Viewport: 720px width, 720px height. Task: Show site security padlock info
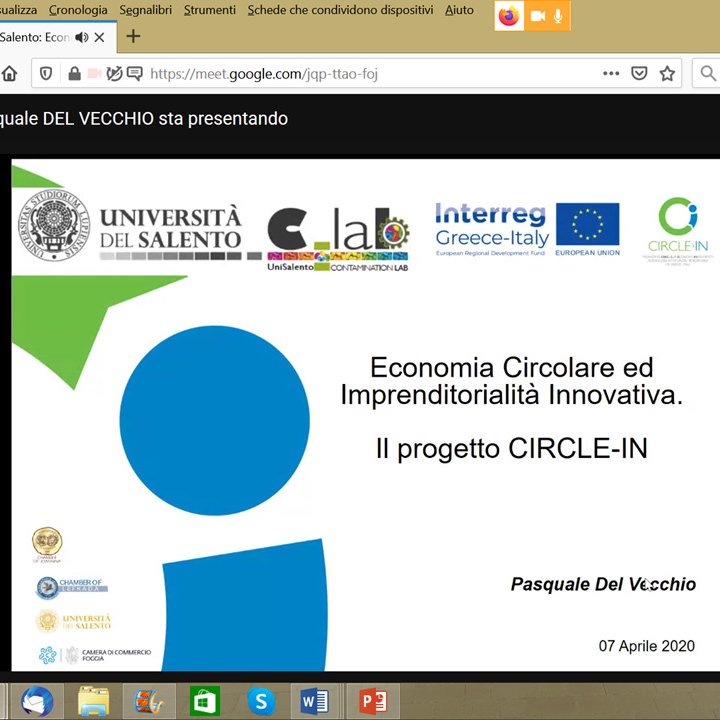pos(74,73)
